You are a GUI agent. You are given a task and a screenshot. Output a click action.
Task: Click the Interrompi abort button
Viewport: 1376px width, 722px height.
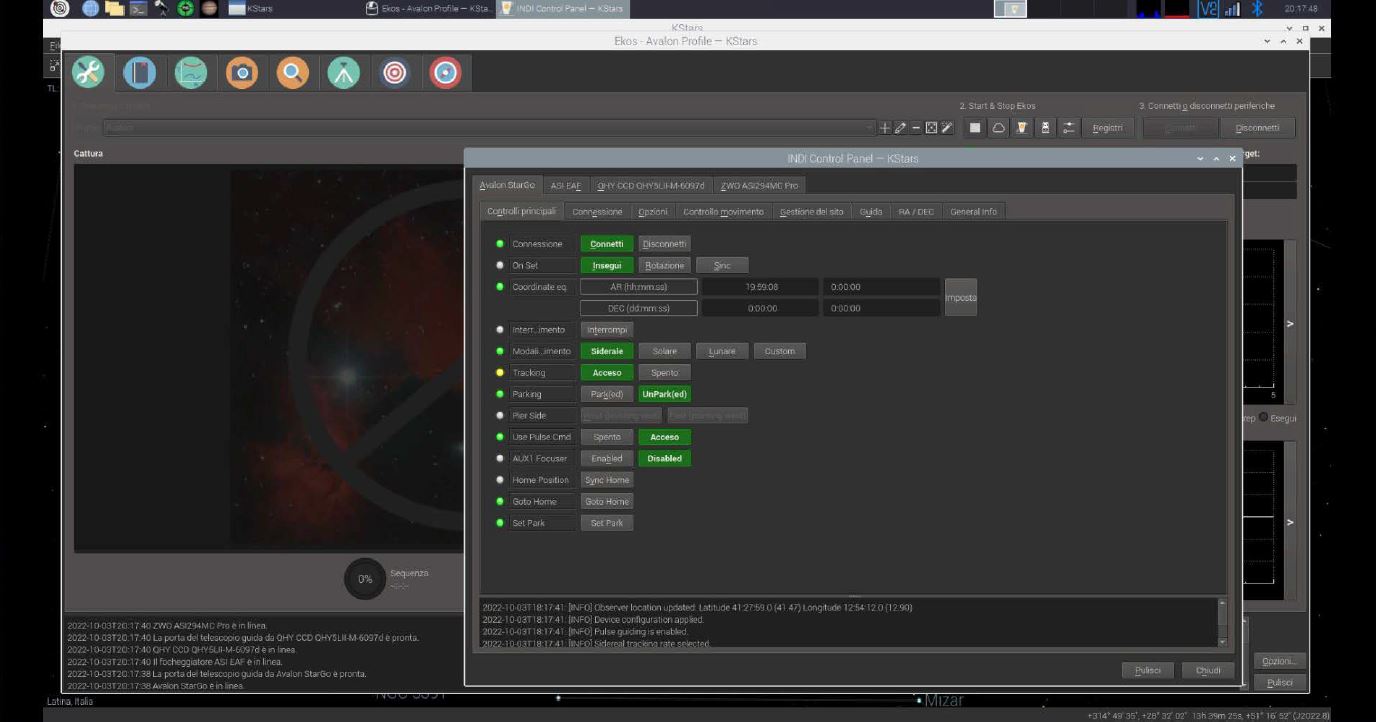pyautogui.click(x=607, y=329)
